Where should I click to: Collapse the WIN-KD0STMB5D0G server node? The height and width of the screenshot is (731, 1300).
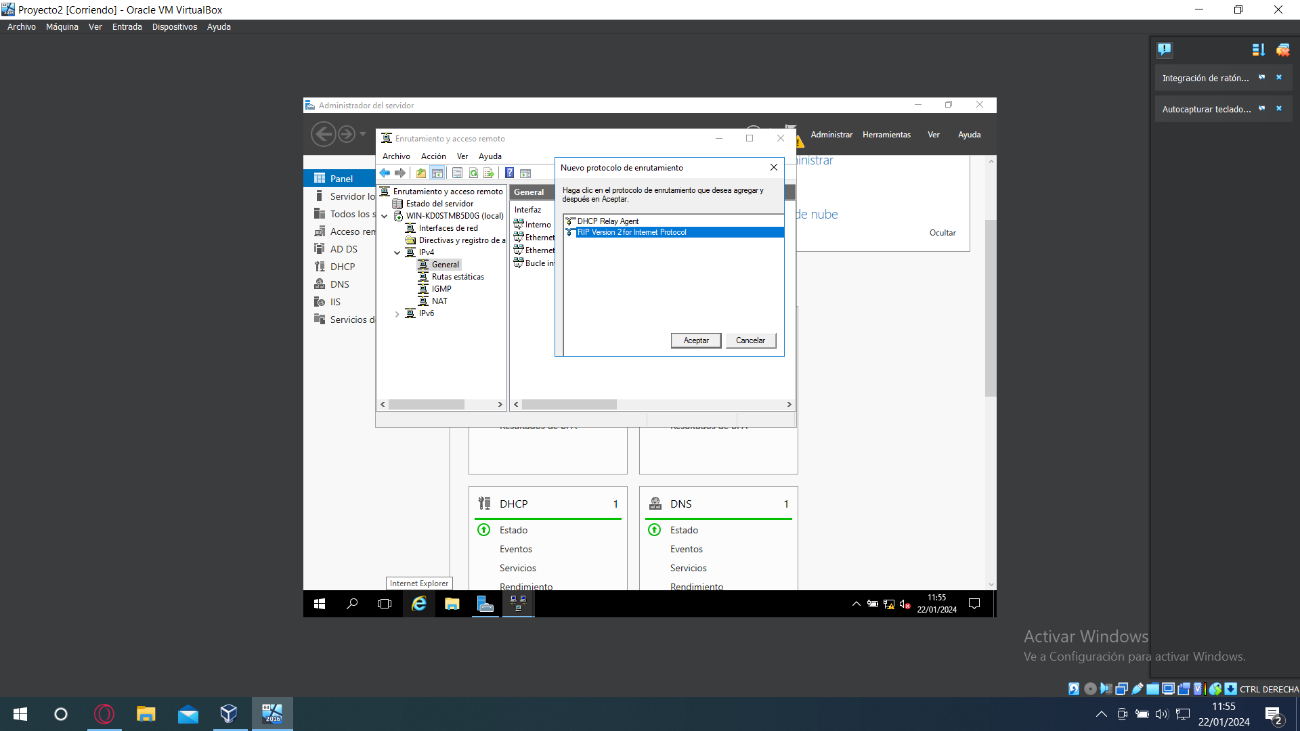(385, 215)
